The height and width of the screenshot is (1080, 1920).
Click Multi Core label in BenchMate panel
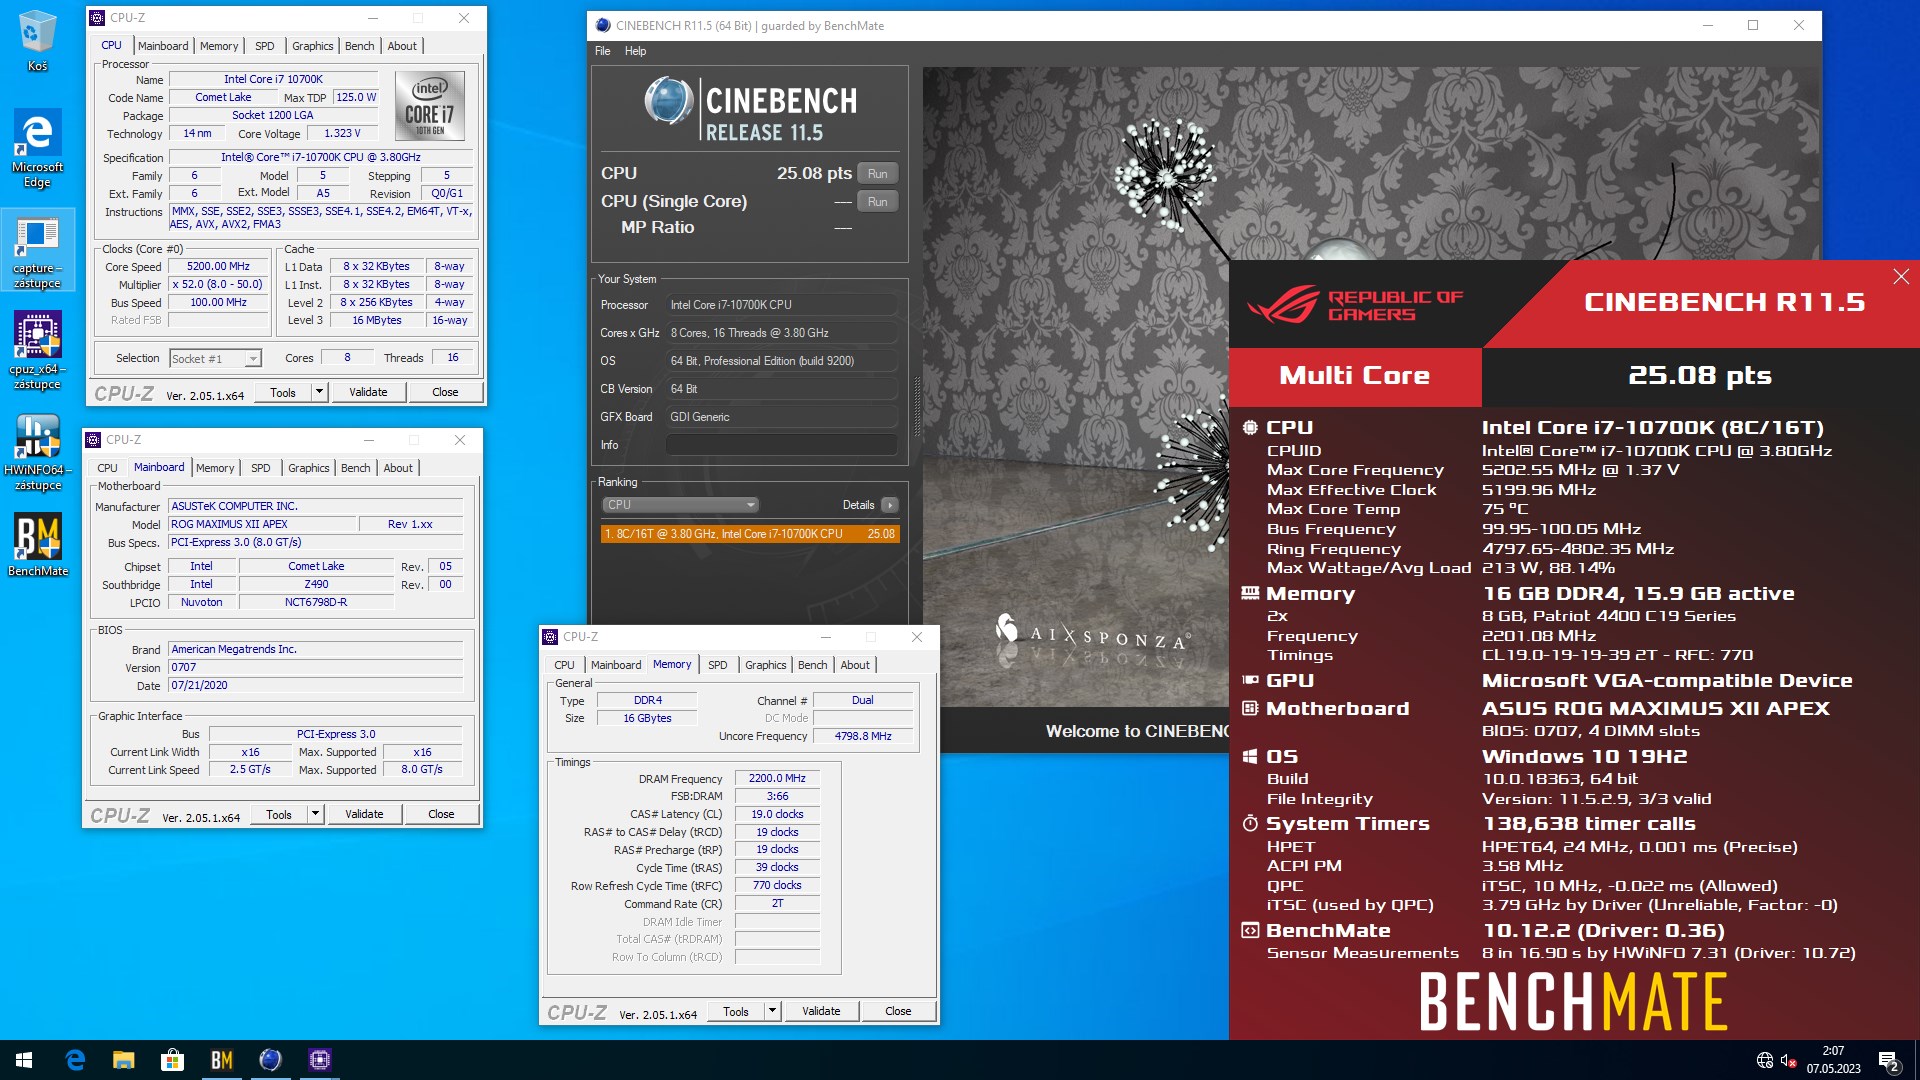[1355, 376]
